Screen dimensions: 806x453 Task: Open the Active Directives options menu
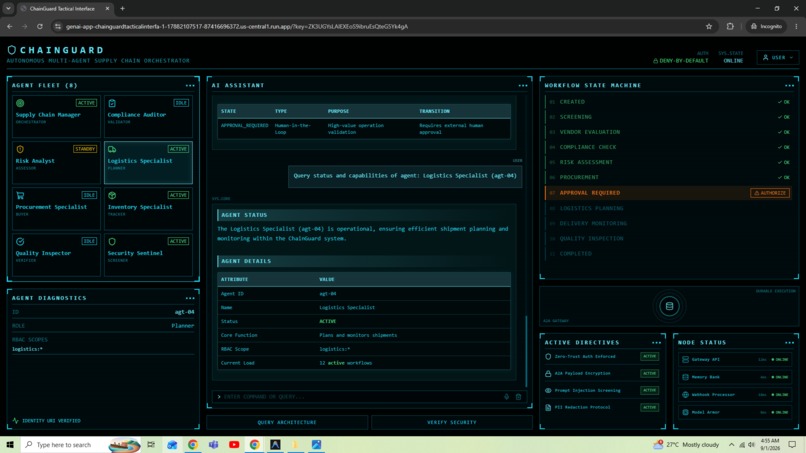pos(656,342)
